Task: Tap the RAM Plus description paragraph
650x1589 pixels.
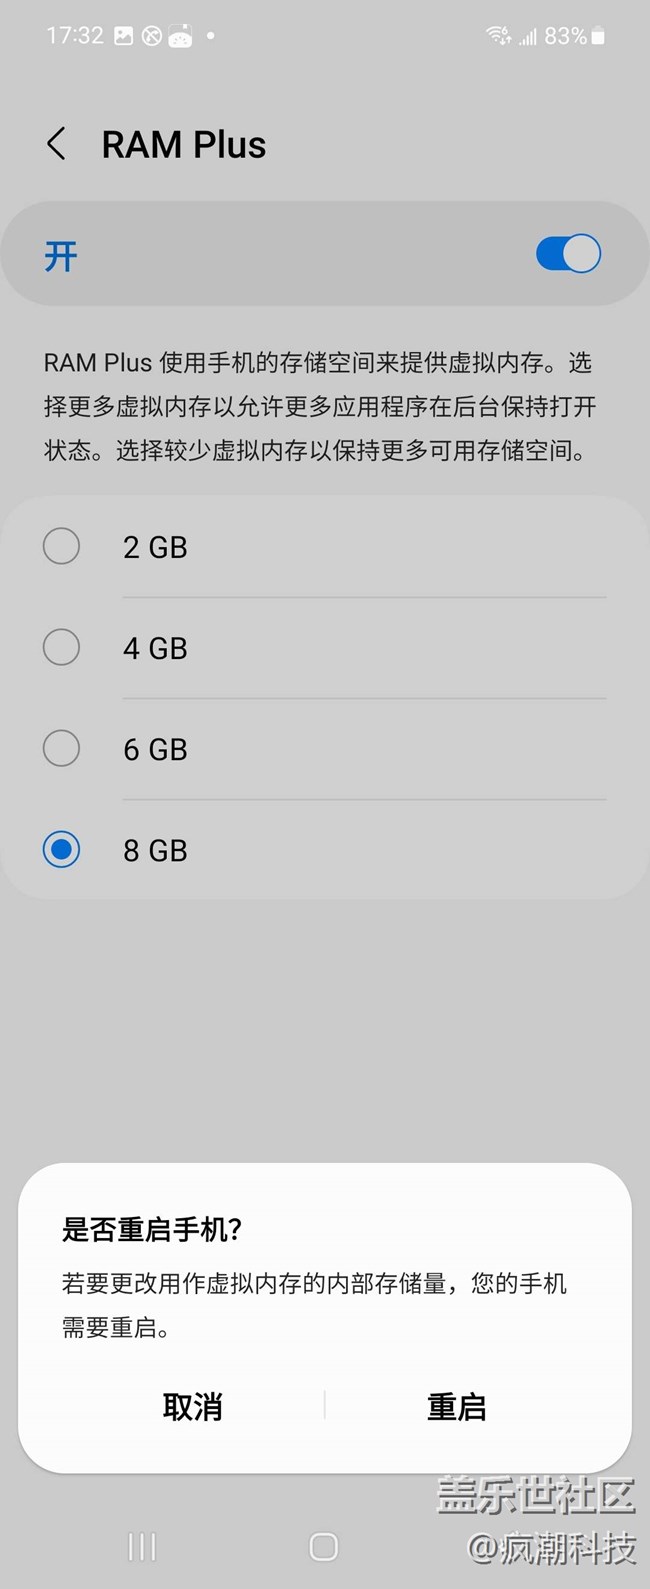Action: [x=320, y=407]
